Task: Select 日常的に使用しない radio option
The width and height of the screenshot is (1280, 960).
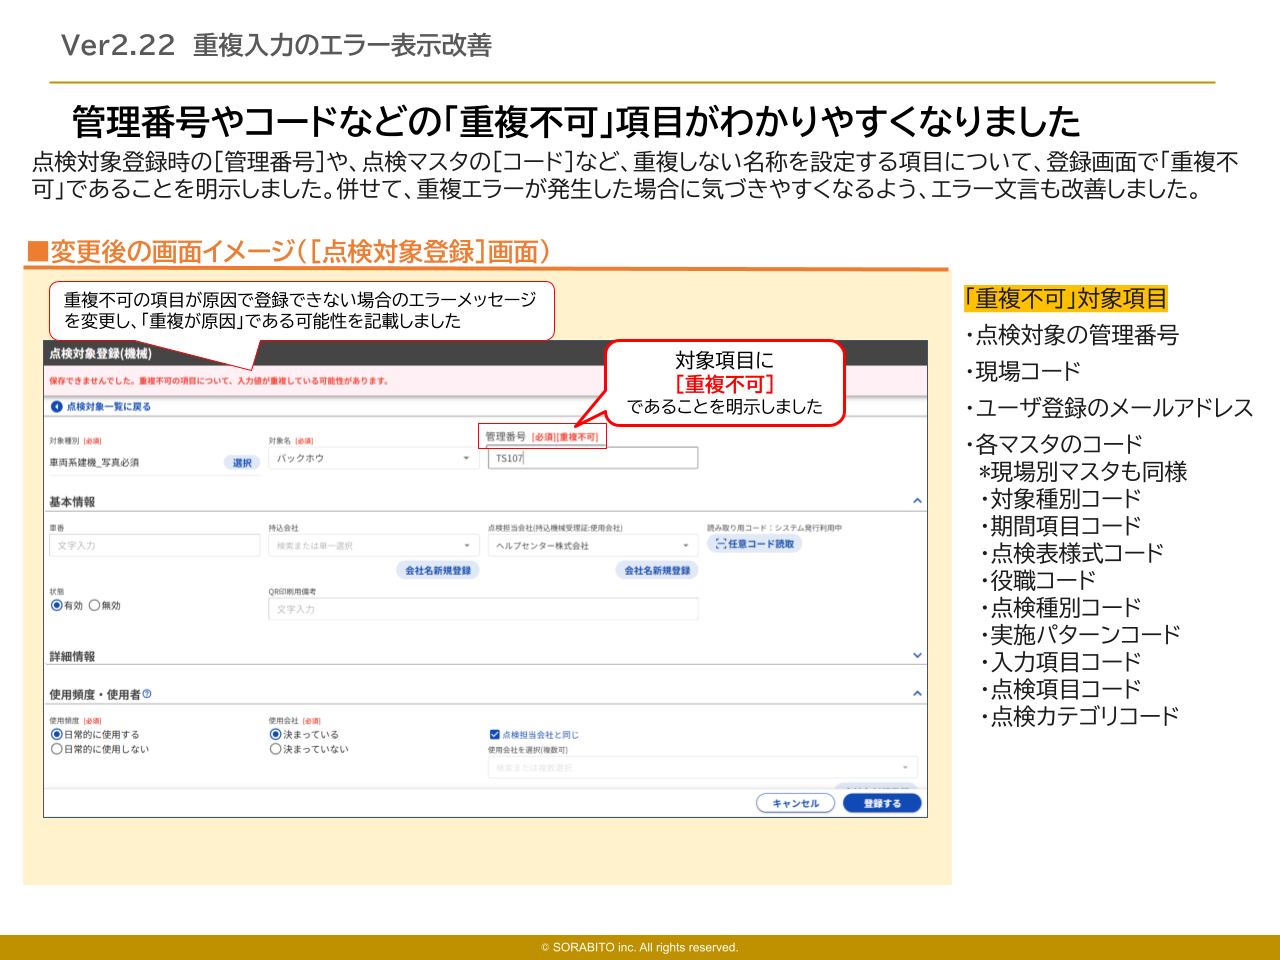Action: [57, 749]
